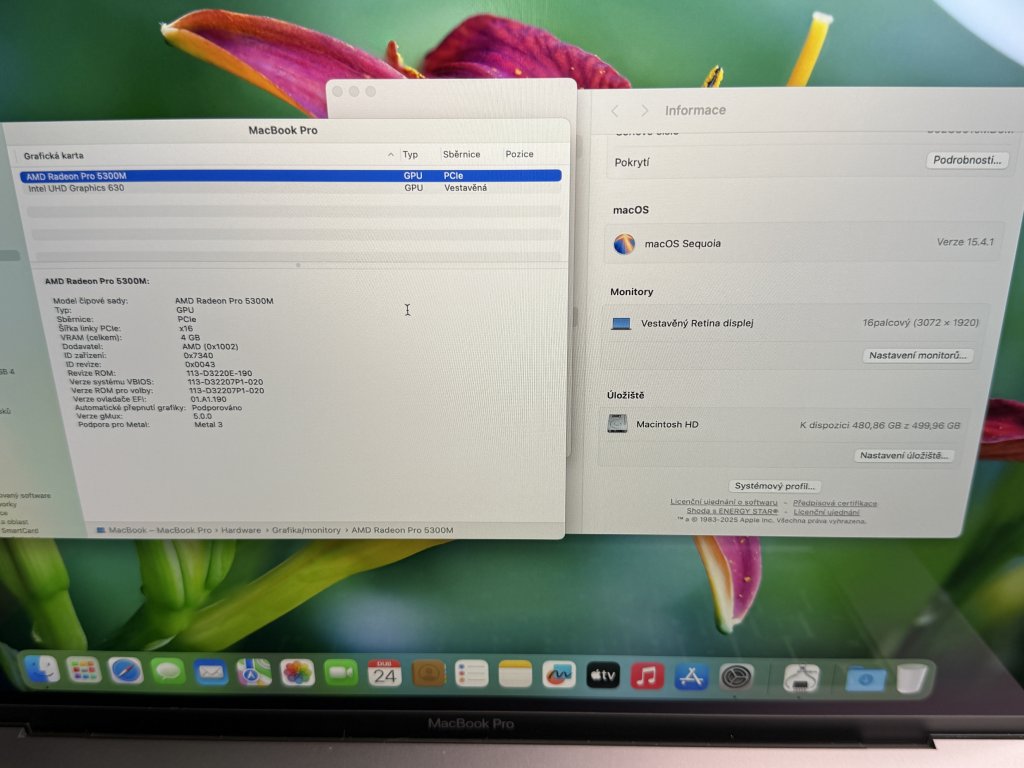Sort by the Grafická karta column header
This screenshot has height=768, width=1024.
pos(54,155)
